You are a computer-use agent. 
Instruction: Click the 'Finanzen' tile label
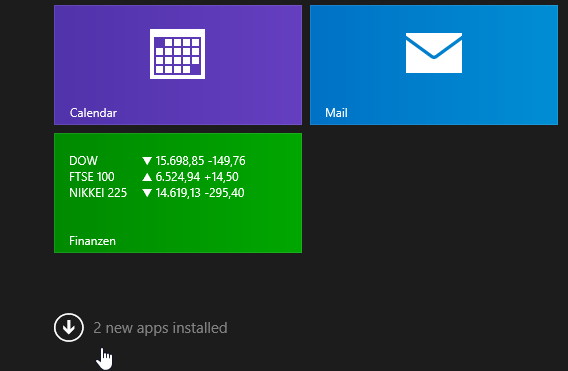92,241
